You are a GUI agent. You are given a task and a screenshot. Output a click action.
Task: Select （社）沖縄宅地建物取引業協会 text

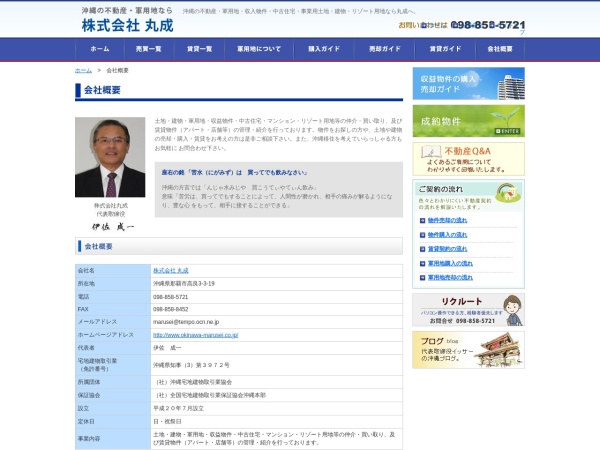click(192, 382)
